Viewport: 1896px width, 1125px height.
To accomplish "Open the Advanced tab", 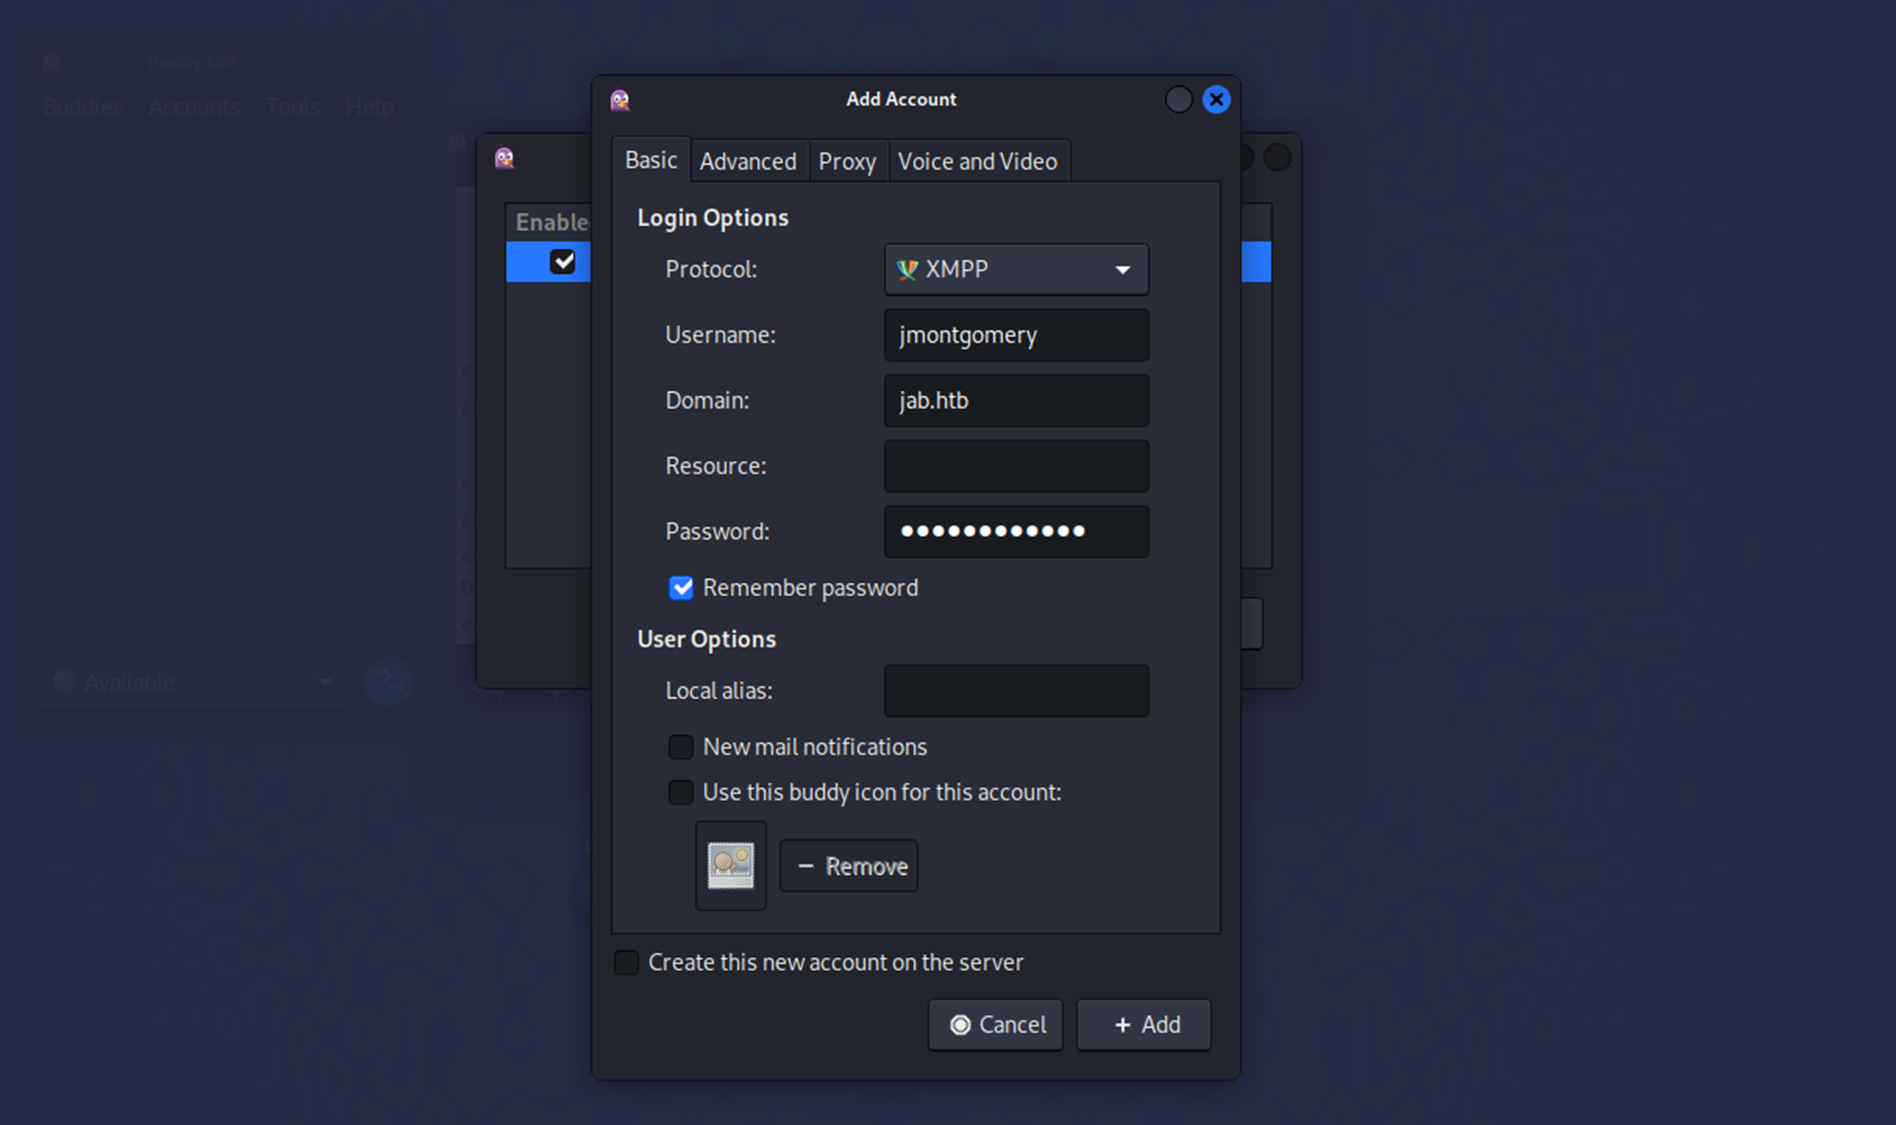I will (748, 161).
